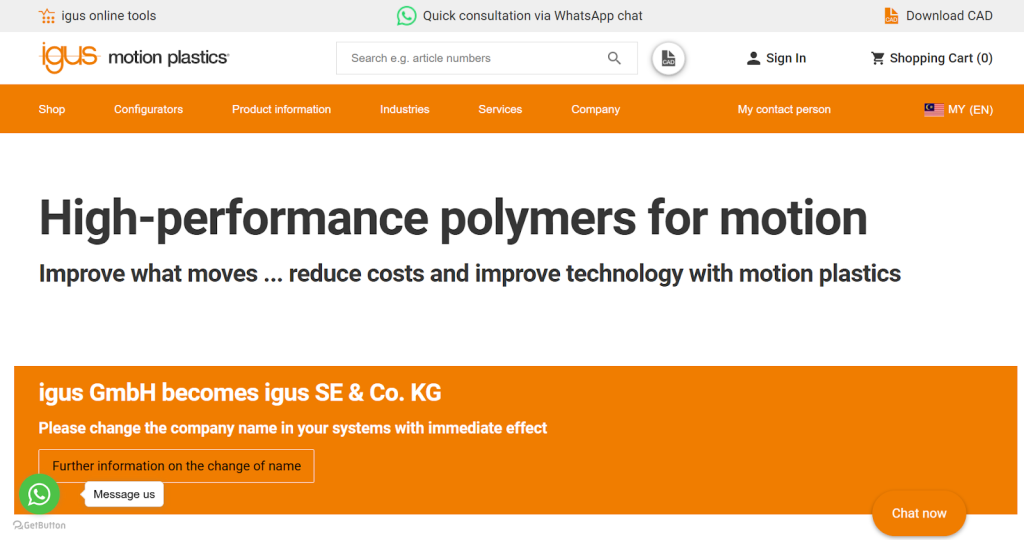Click the Sign In person icon
This screenshot has width=1024, height=540.
[x=753, y=58]
